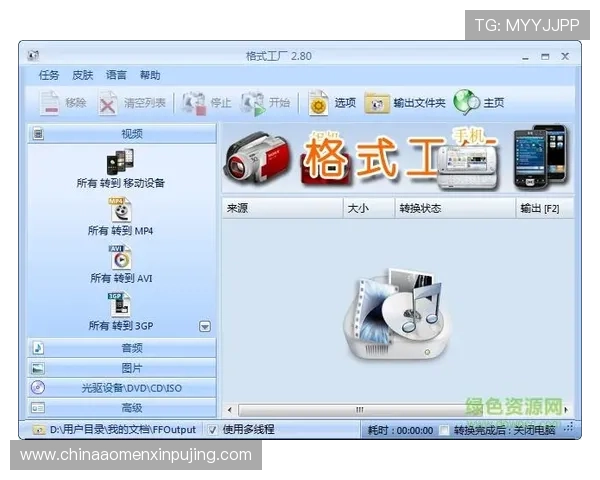Minimize the Format Factory window
600x480 pixels.
tap(526, 57)
